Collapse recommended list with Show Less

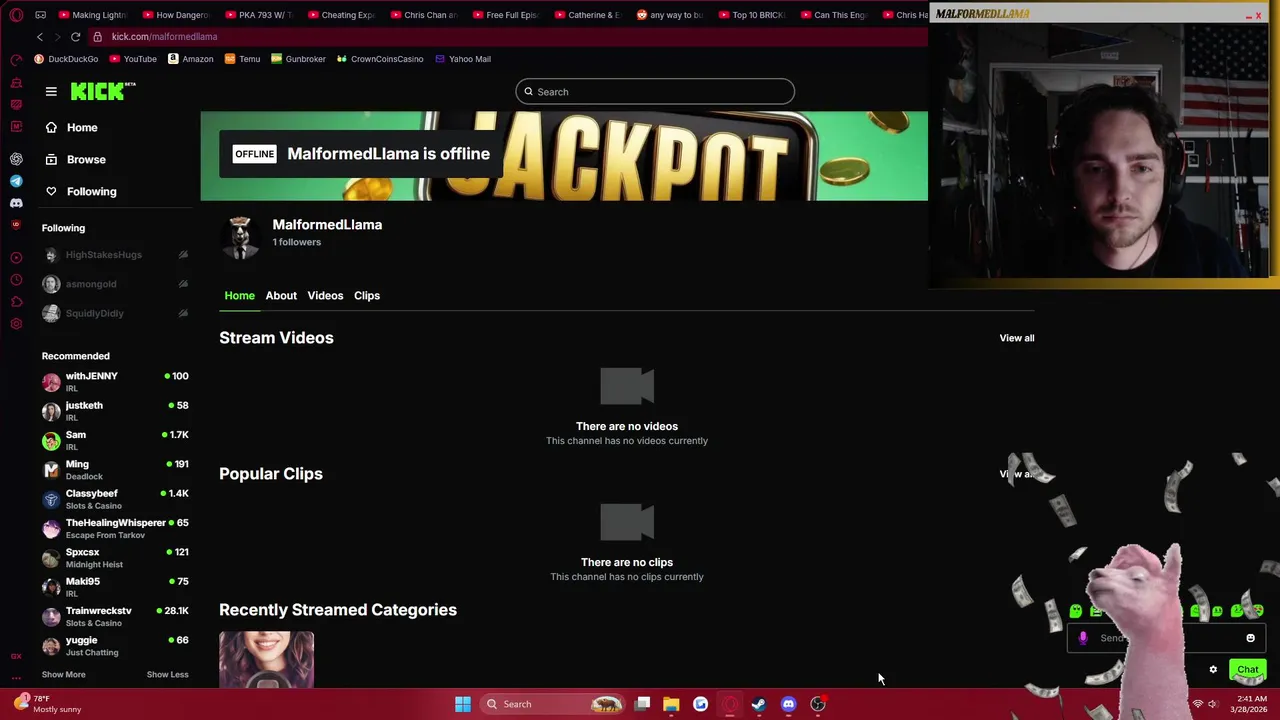point(167,675)
